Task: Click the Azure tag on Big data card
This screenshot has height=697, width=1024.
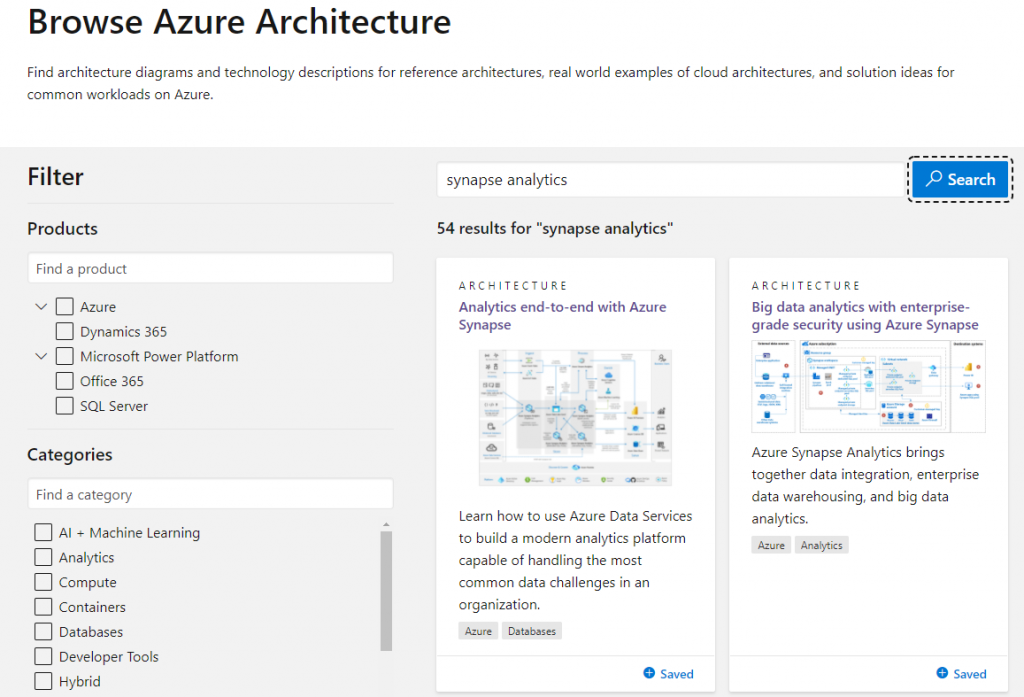Action: click(771, 545)
